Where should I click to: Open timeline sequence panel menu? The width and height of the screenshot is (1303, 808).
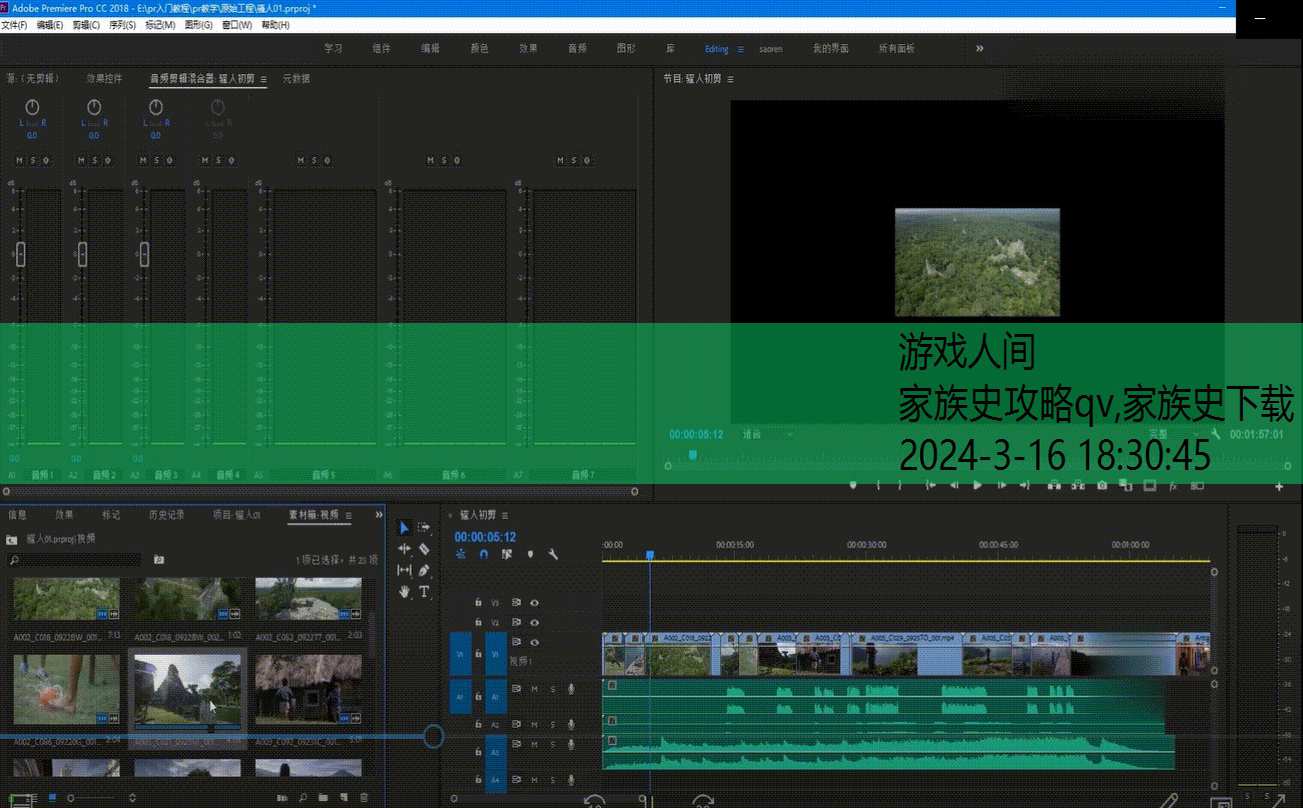point(506,515)
